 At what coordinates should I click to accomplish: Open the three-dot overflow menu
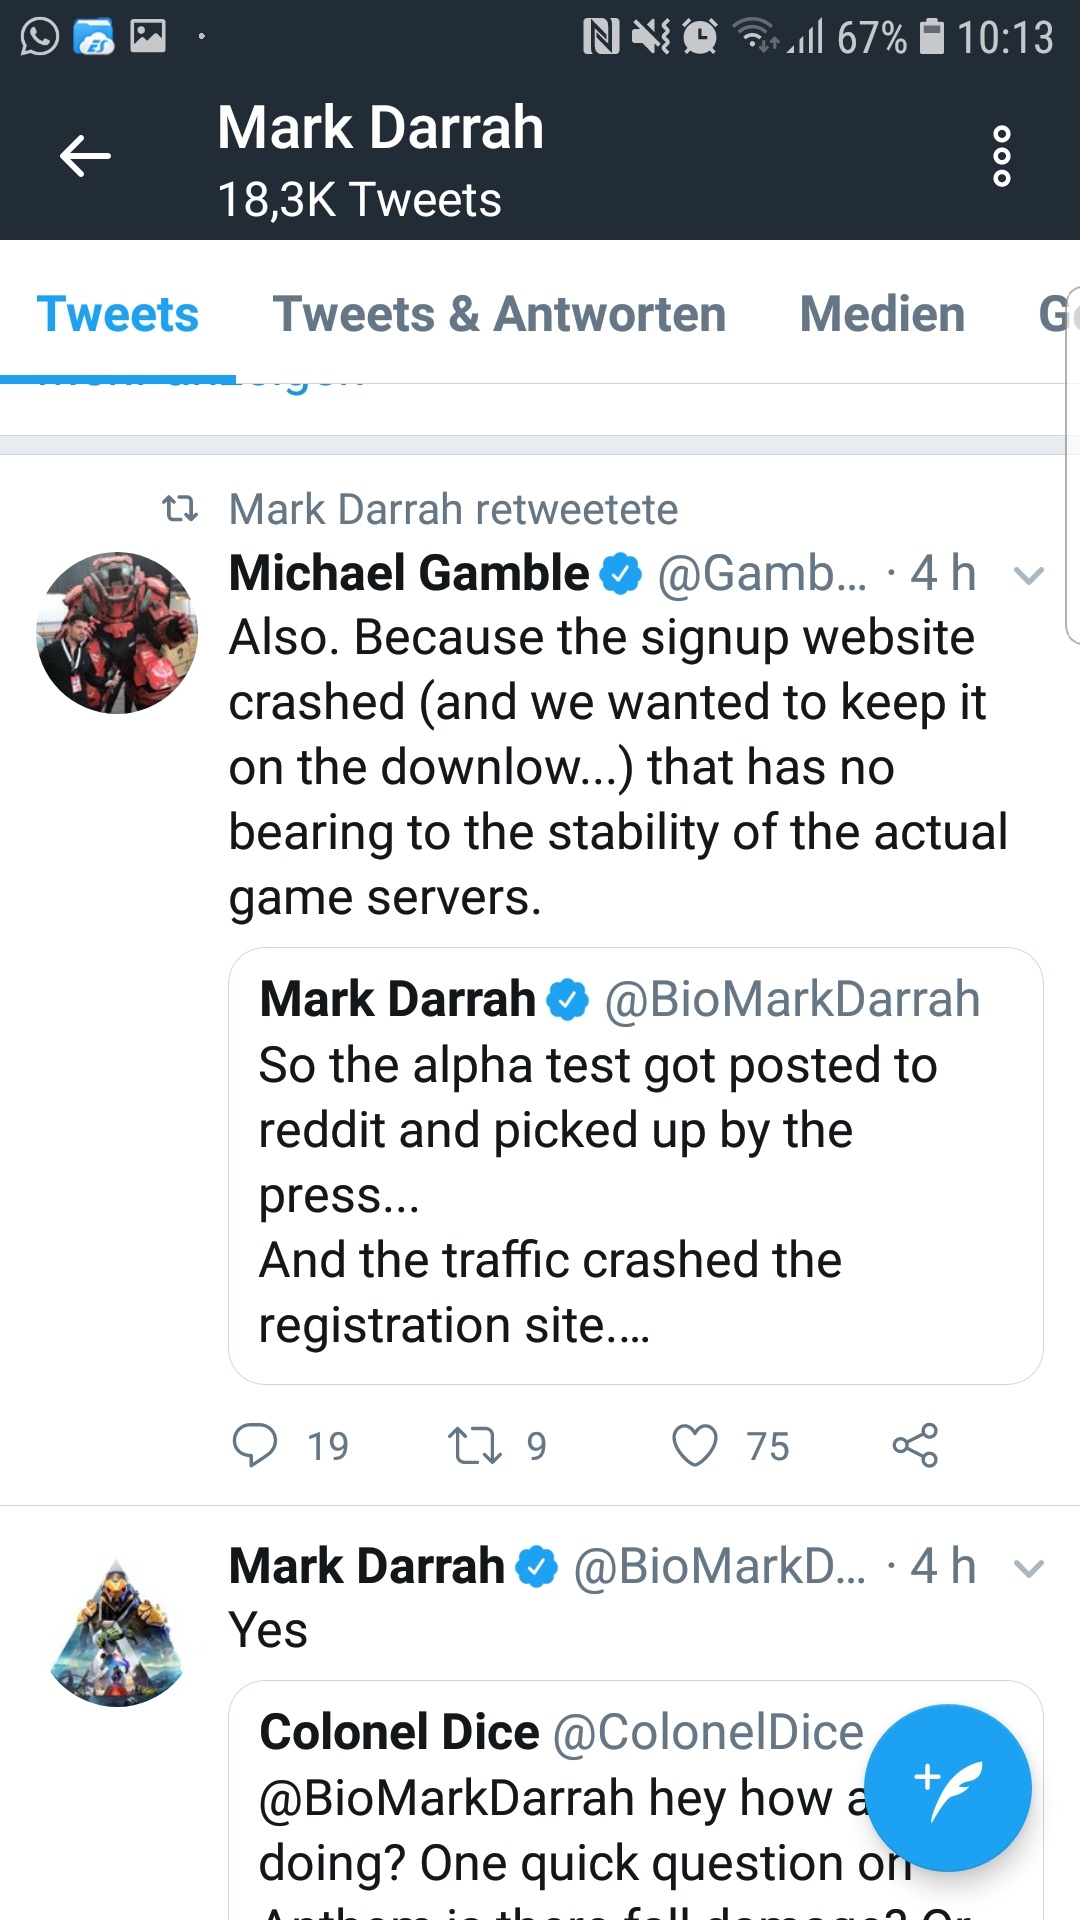point(1001,156)
